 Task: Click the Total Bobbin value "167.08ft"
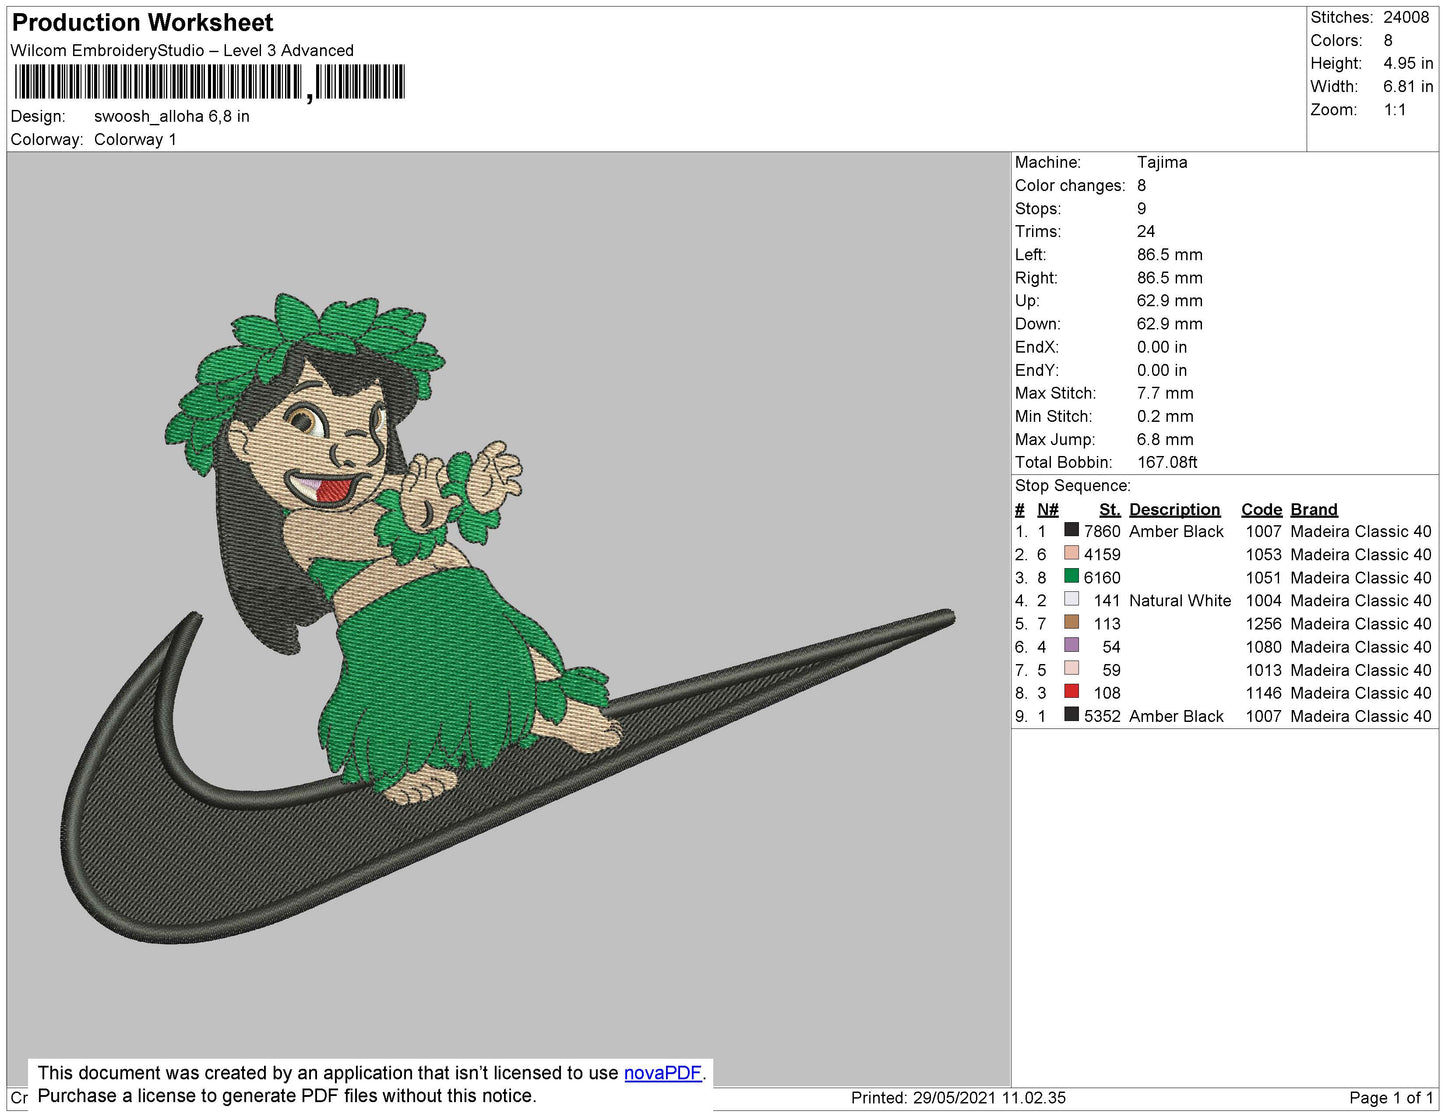(x=1167, y=462)
